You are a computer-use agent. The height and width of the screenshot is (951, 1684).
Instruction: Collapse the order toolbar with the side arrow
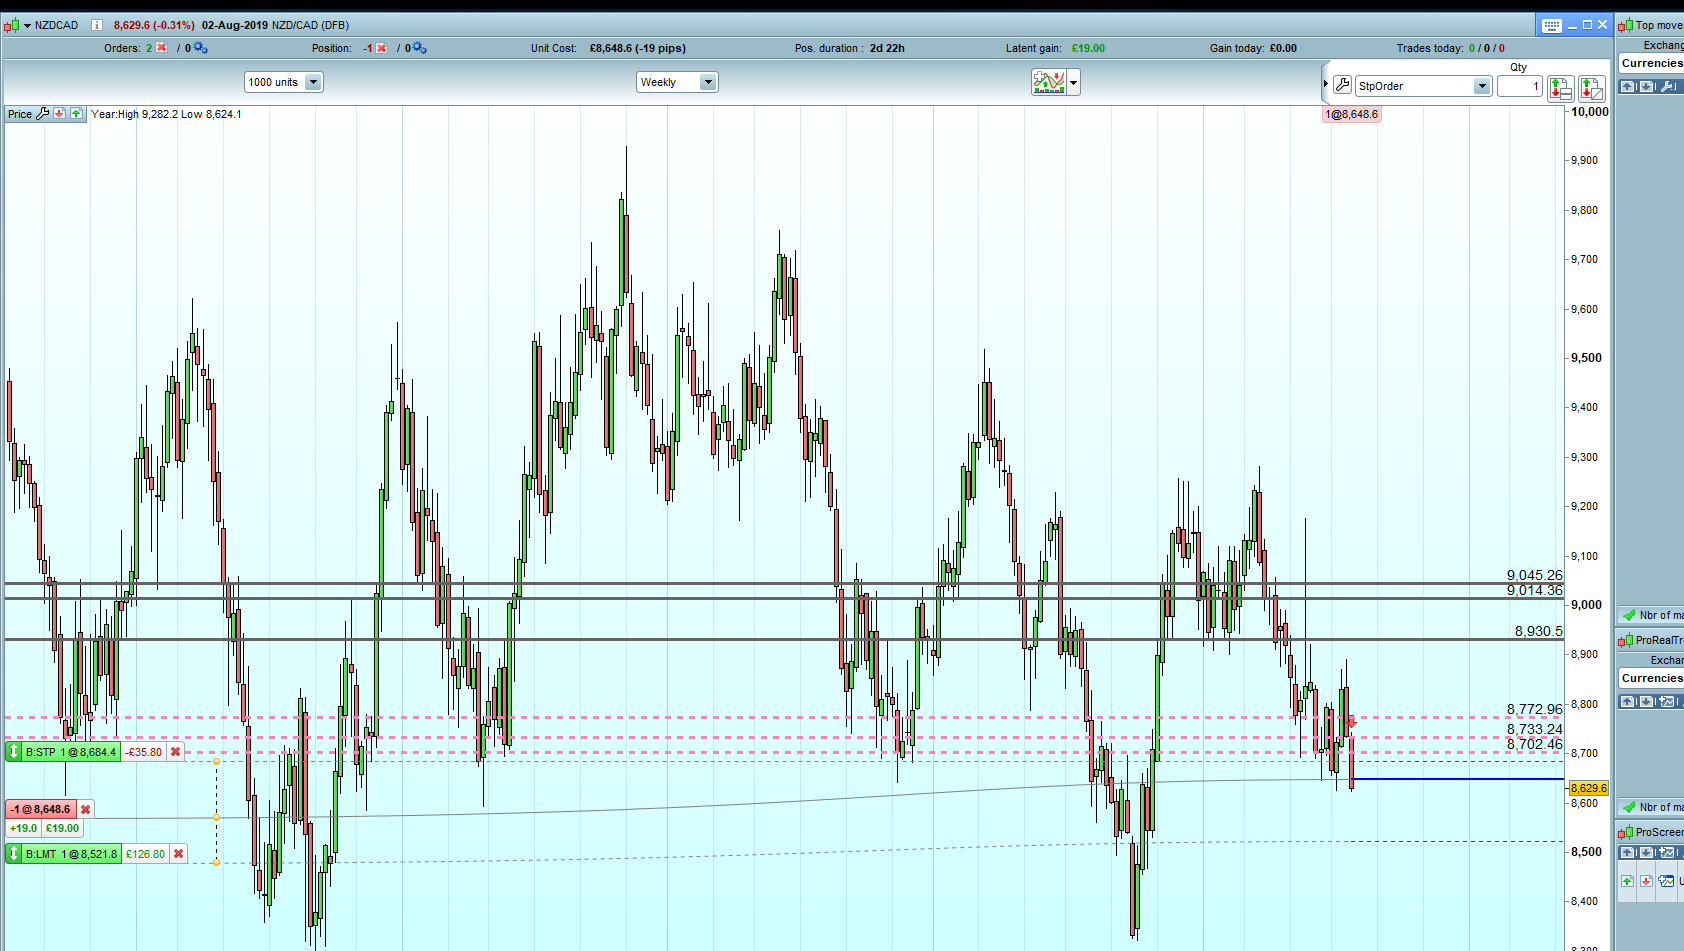1326,84
